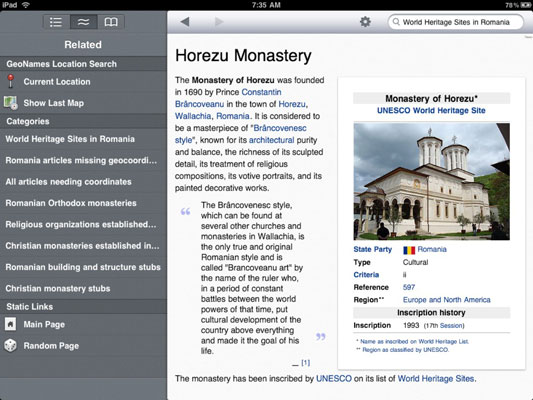Image resolution: width=533 pixels, height=400 pixels.
Task: Click the search field magnifier icon
Action: click(x=396, y=22)
